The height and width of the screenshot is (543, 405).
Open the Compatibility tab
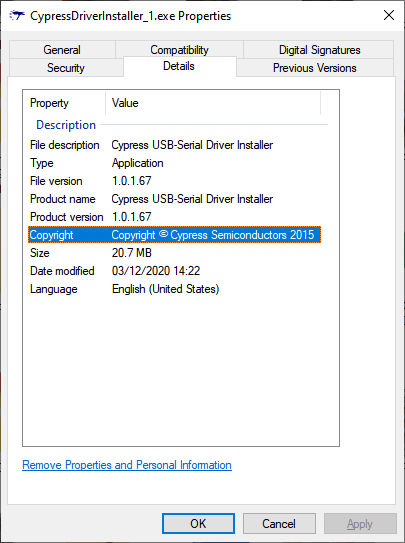click(x=179, y=50)
